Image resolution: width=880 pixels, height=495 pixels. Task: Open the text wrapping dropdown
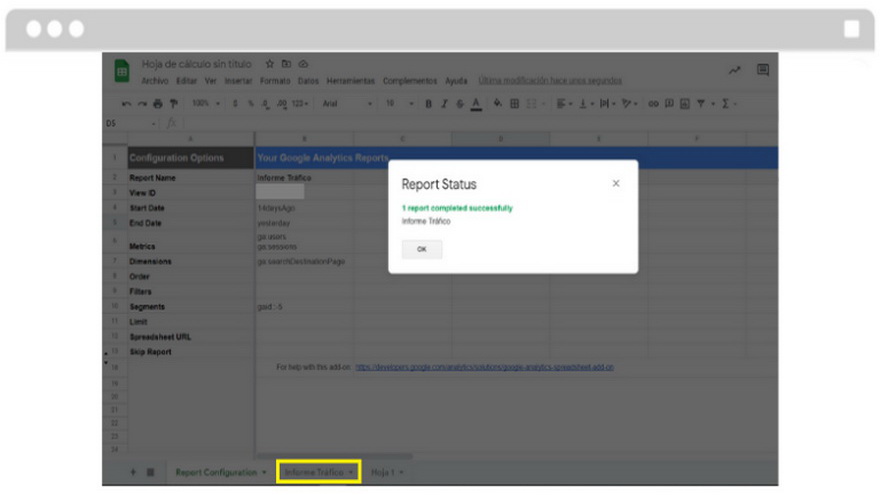point(608,104)
